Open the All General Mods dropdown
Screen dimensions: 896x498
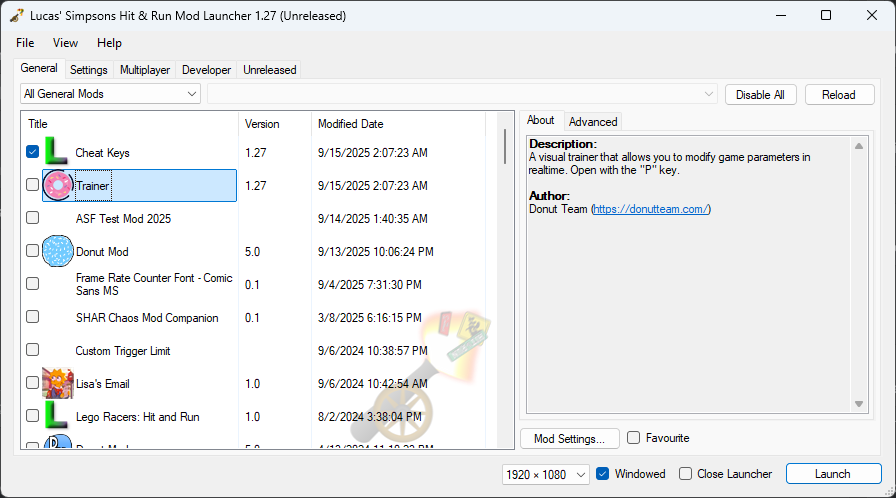(x=110, y=94)
